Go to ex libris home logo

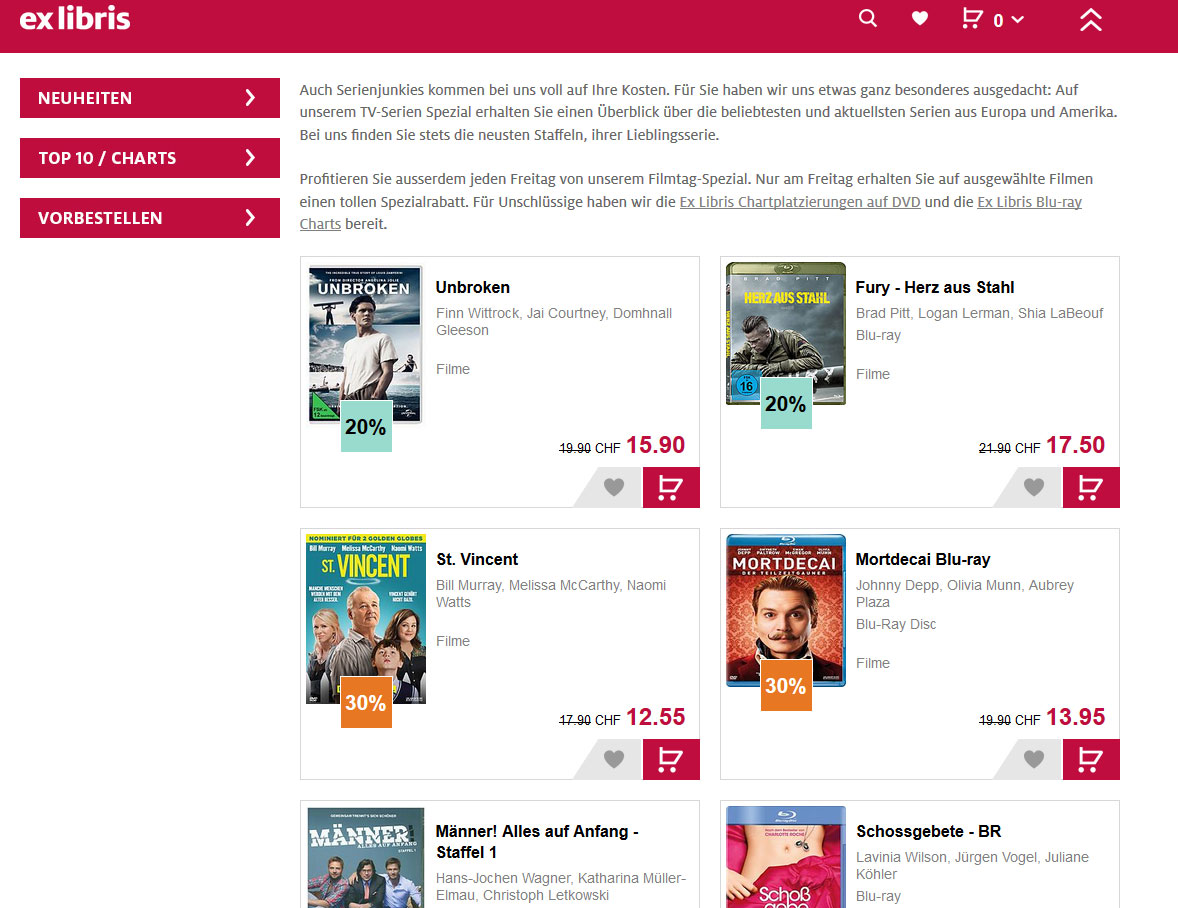click(74, 19)
